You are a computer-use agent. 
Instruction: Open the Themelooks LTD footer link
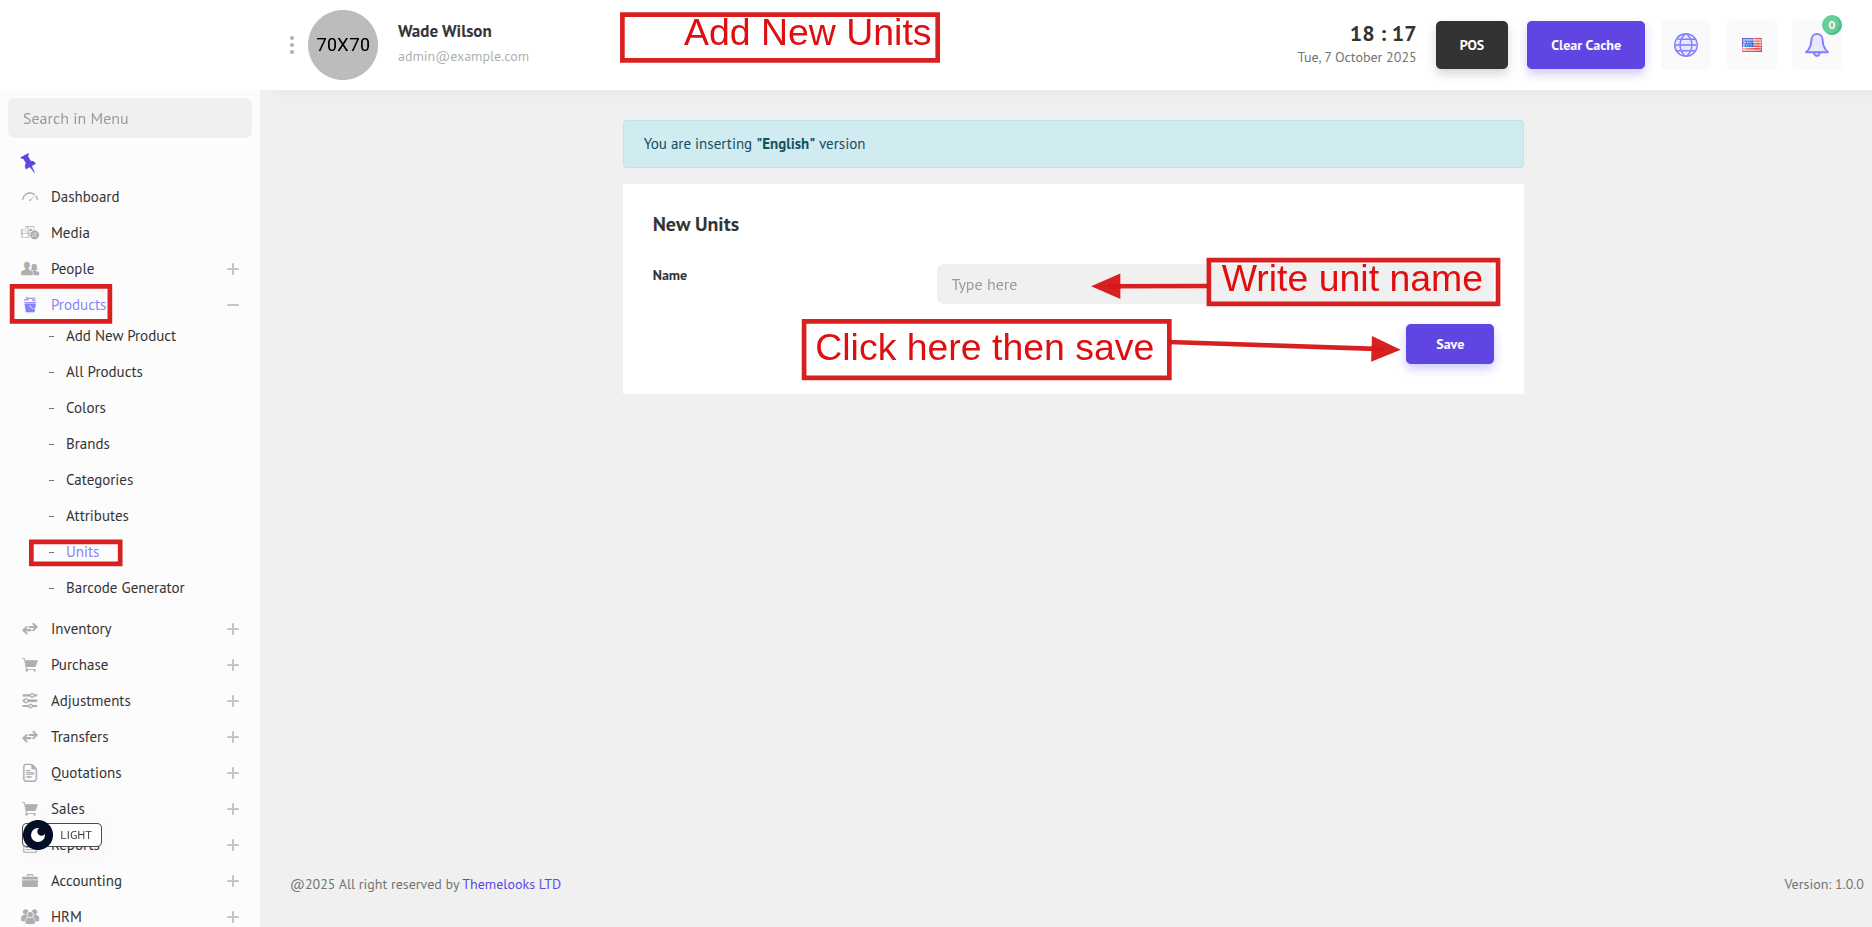pyautogui.click(x=511, y=884)
